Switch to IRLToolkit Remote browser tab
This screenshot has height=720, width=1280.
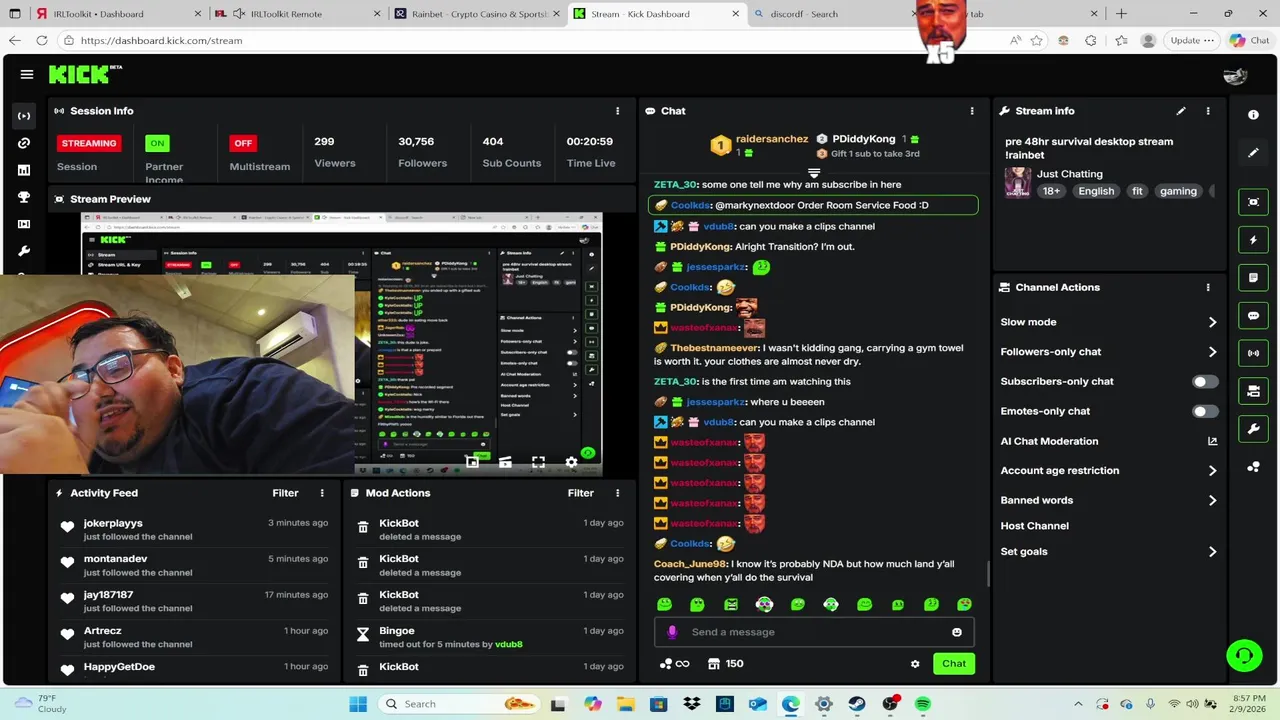point(298,14)
